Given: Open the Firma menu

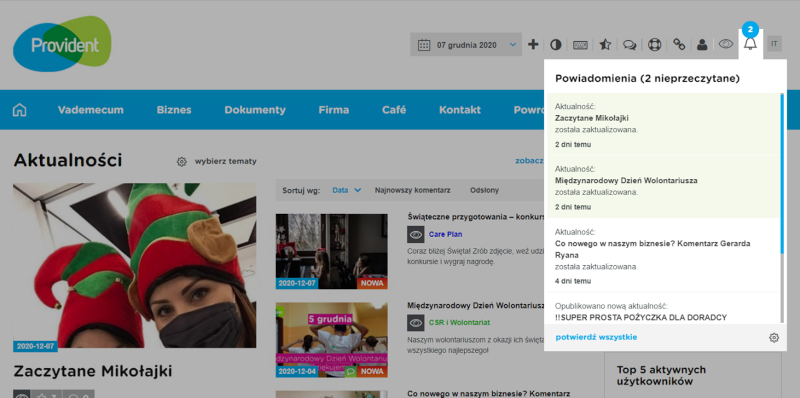Looking at the screenshot, I should coord(334,110).
